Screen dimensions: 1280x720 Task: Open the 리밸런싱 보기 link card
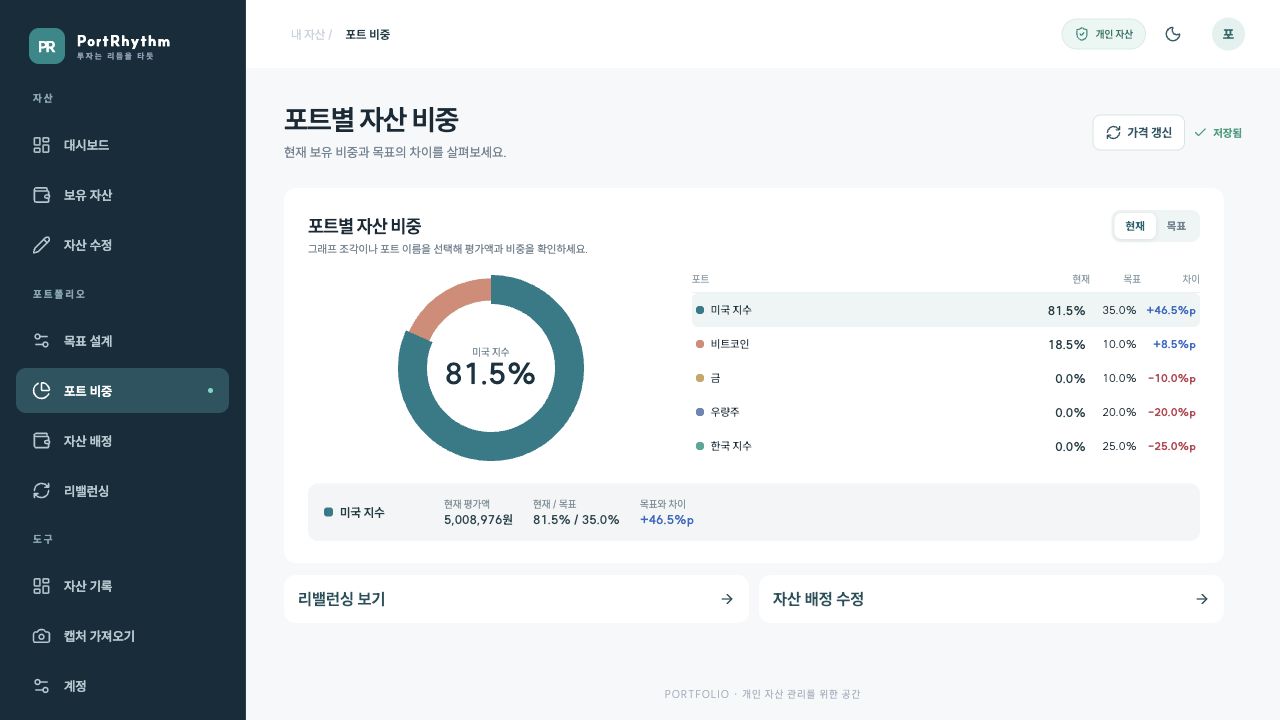tap(516, 599)
